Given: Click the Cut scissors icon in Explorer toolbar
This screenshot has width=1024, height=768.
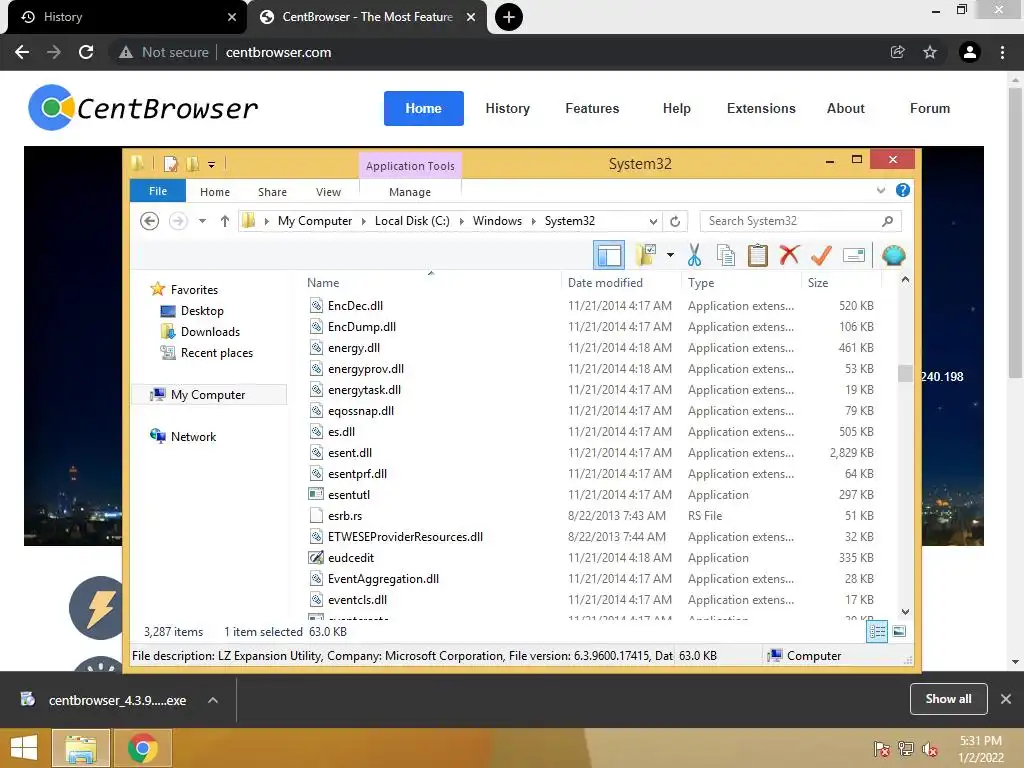Looking at the screenshot, I should pos(694,255).
